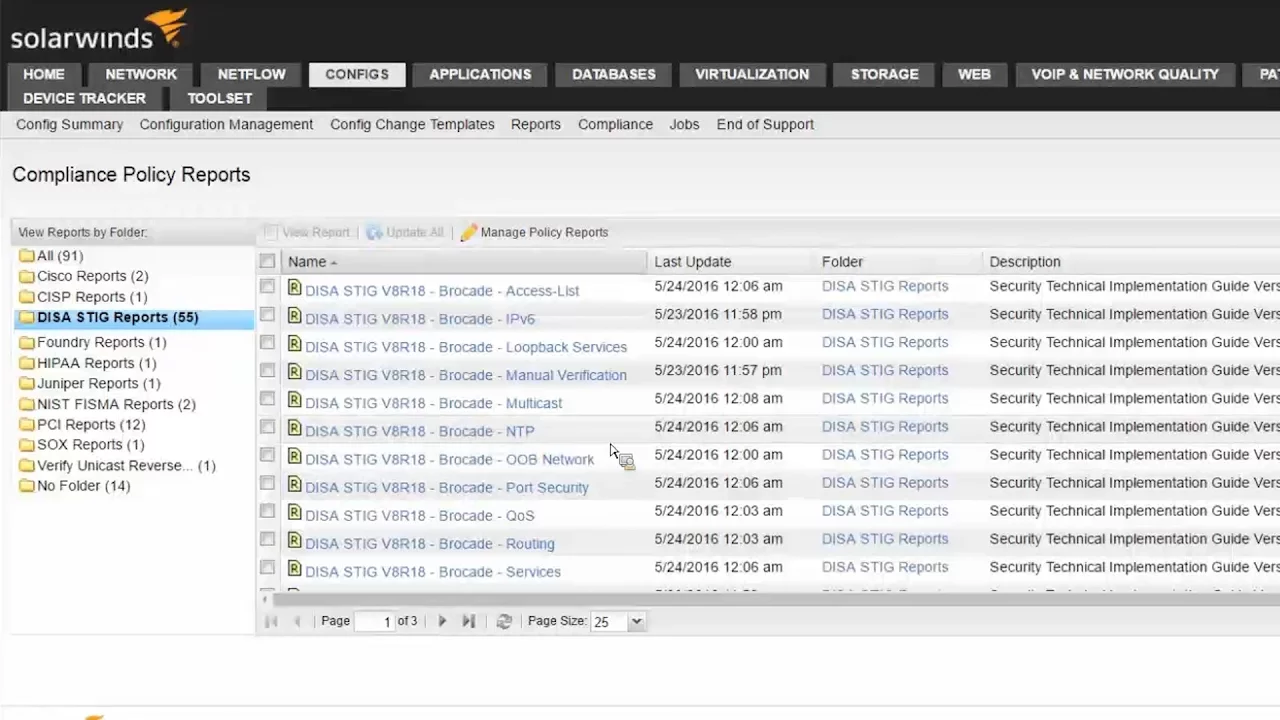Refresh the reports grid

point(504,621)
